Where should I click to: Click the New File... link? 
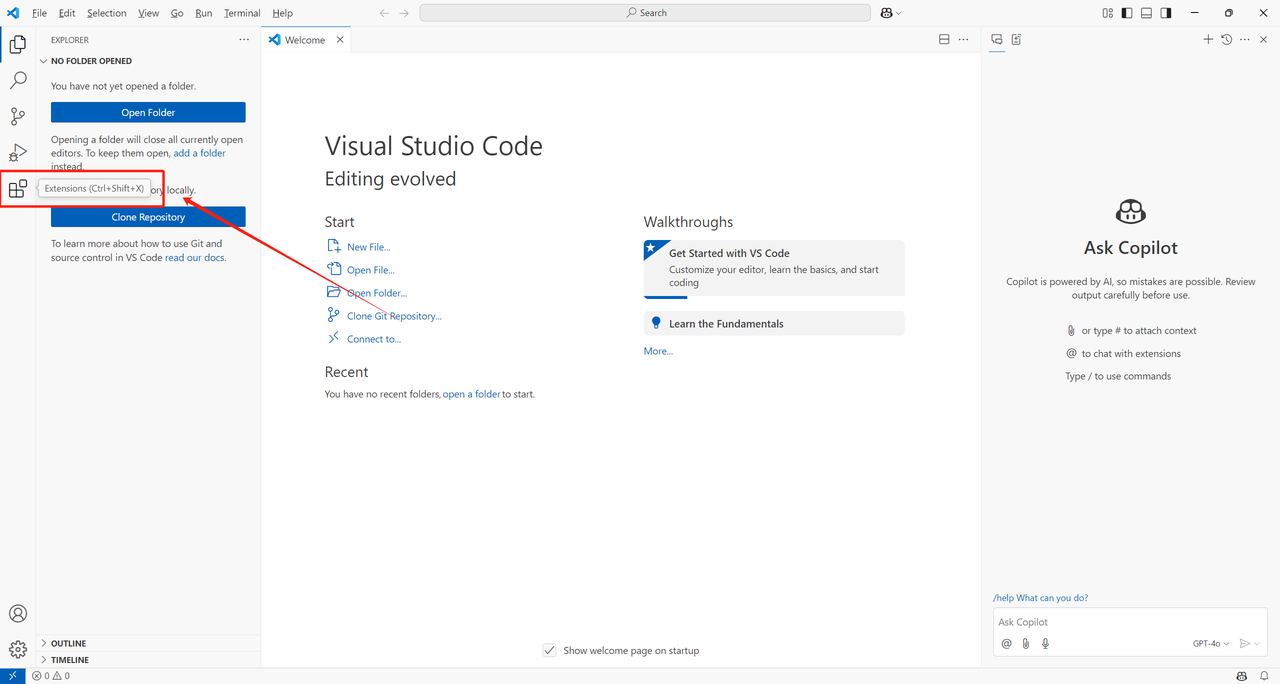point(368,247)
